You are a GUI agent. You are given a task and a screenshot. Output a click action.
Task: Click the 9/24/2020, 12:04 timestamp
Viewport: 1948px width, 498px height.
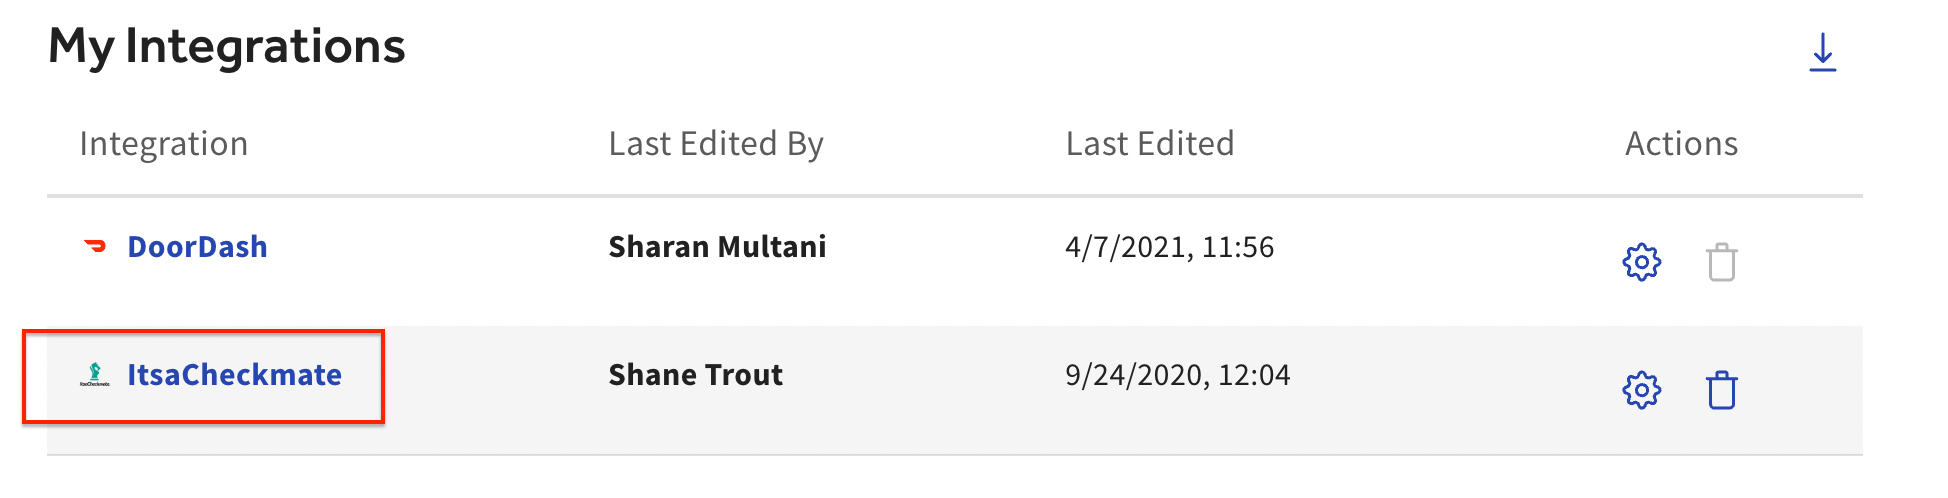(1177, 375)
